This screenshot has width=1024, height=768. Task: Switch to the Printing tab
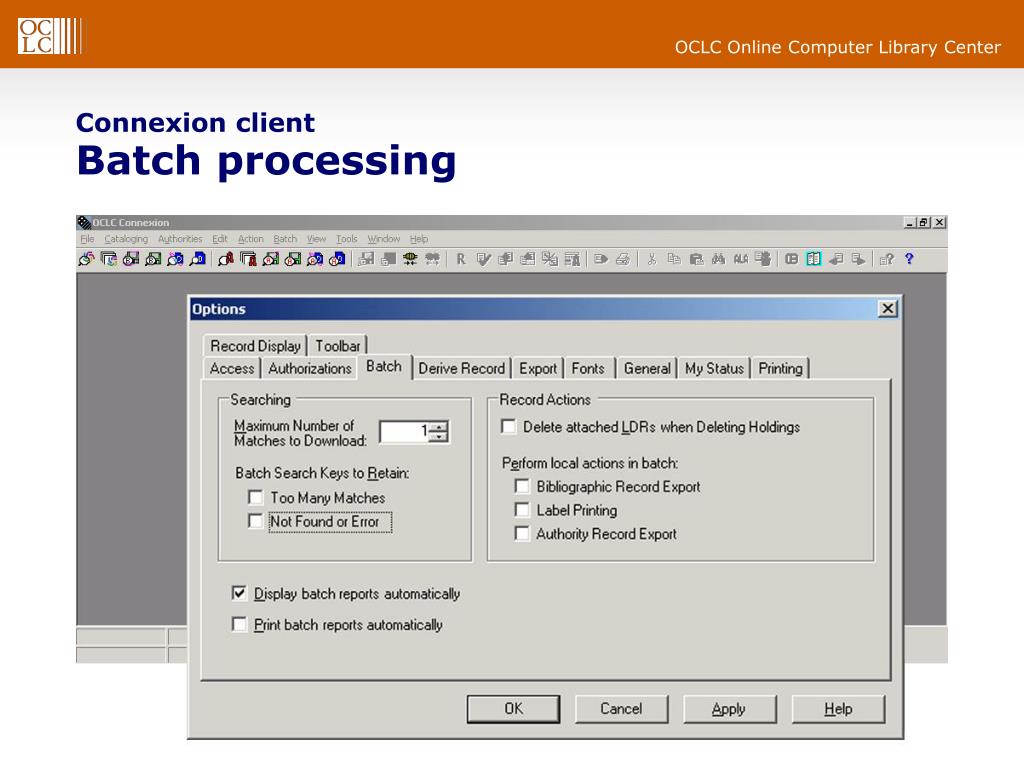(780, 368)
